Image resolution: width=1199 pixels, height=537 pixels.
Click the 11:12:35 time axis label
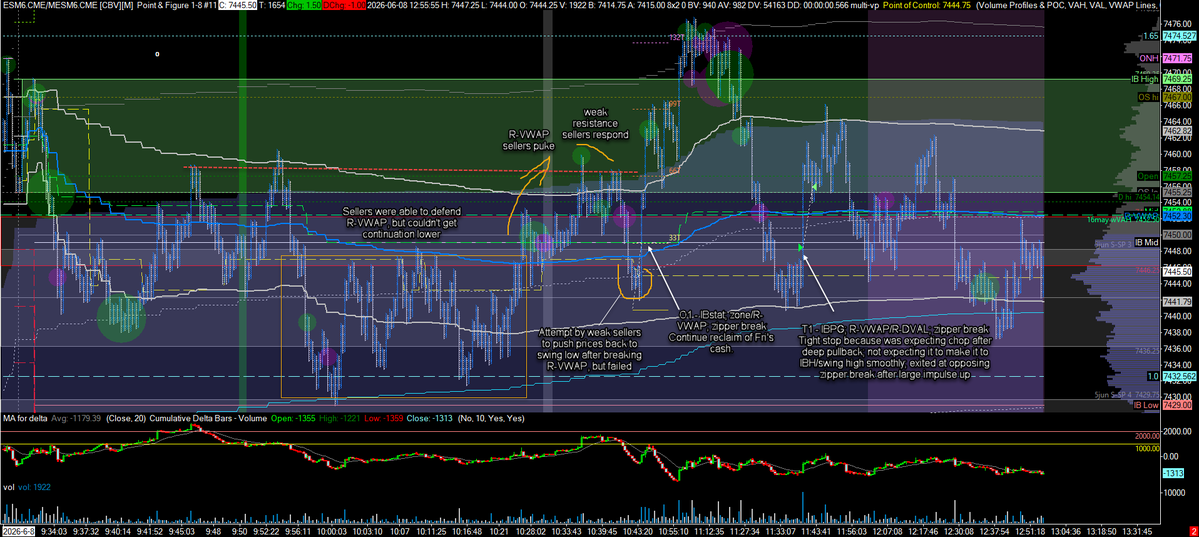(708, 531)
